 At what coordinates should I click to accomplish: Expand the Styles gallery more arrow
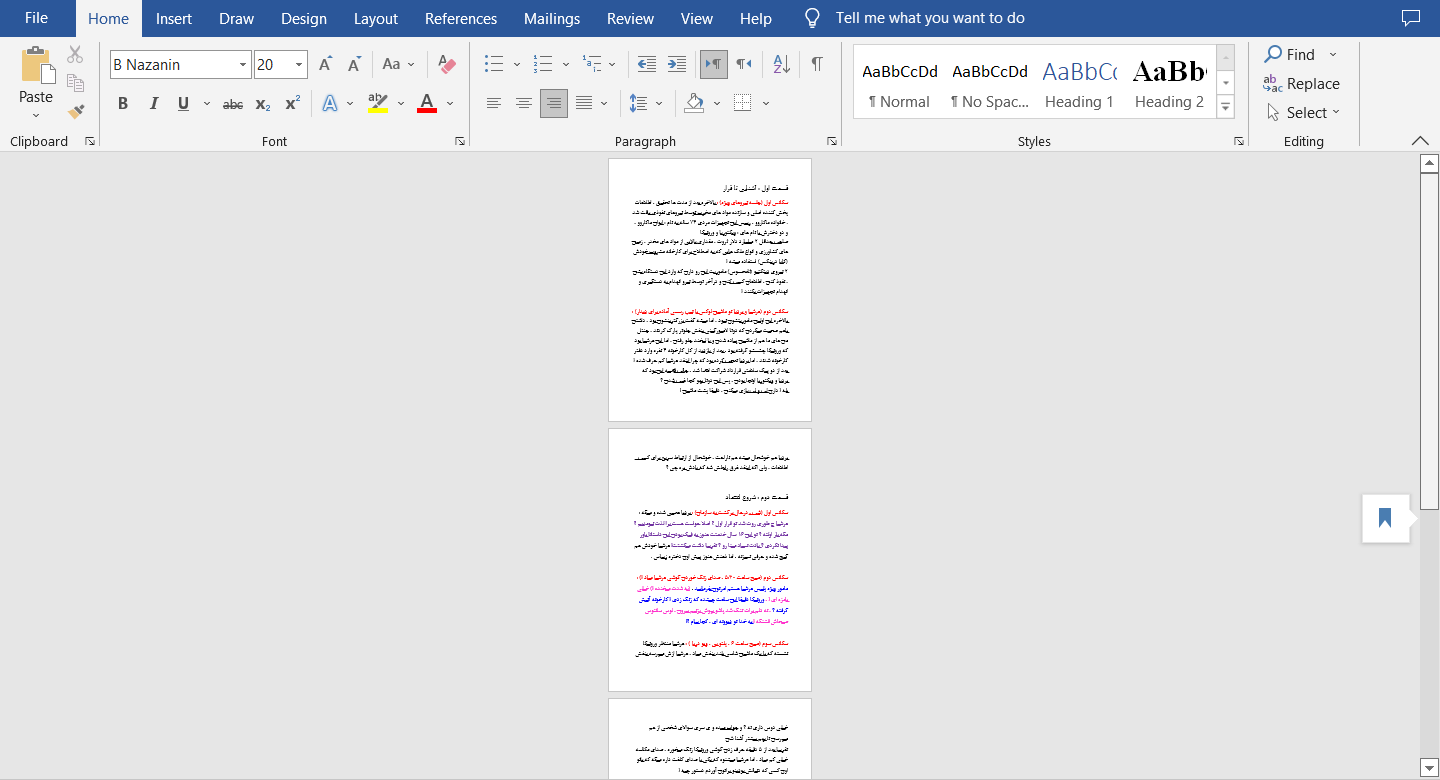point(1226,107)
